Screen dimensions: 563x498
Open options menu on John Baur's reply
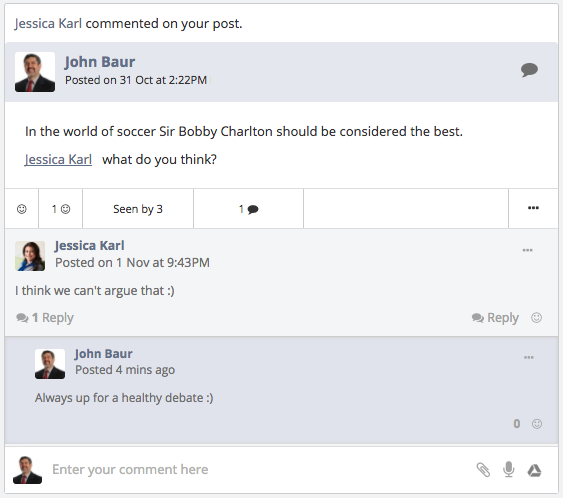(x=529, y=357)
